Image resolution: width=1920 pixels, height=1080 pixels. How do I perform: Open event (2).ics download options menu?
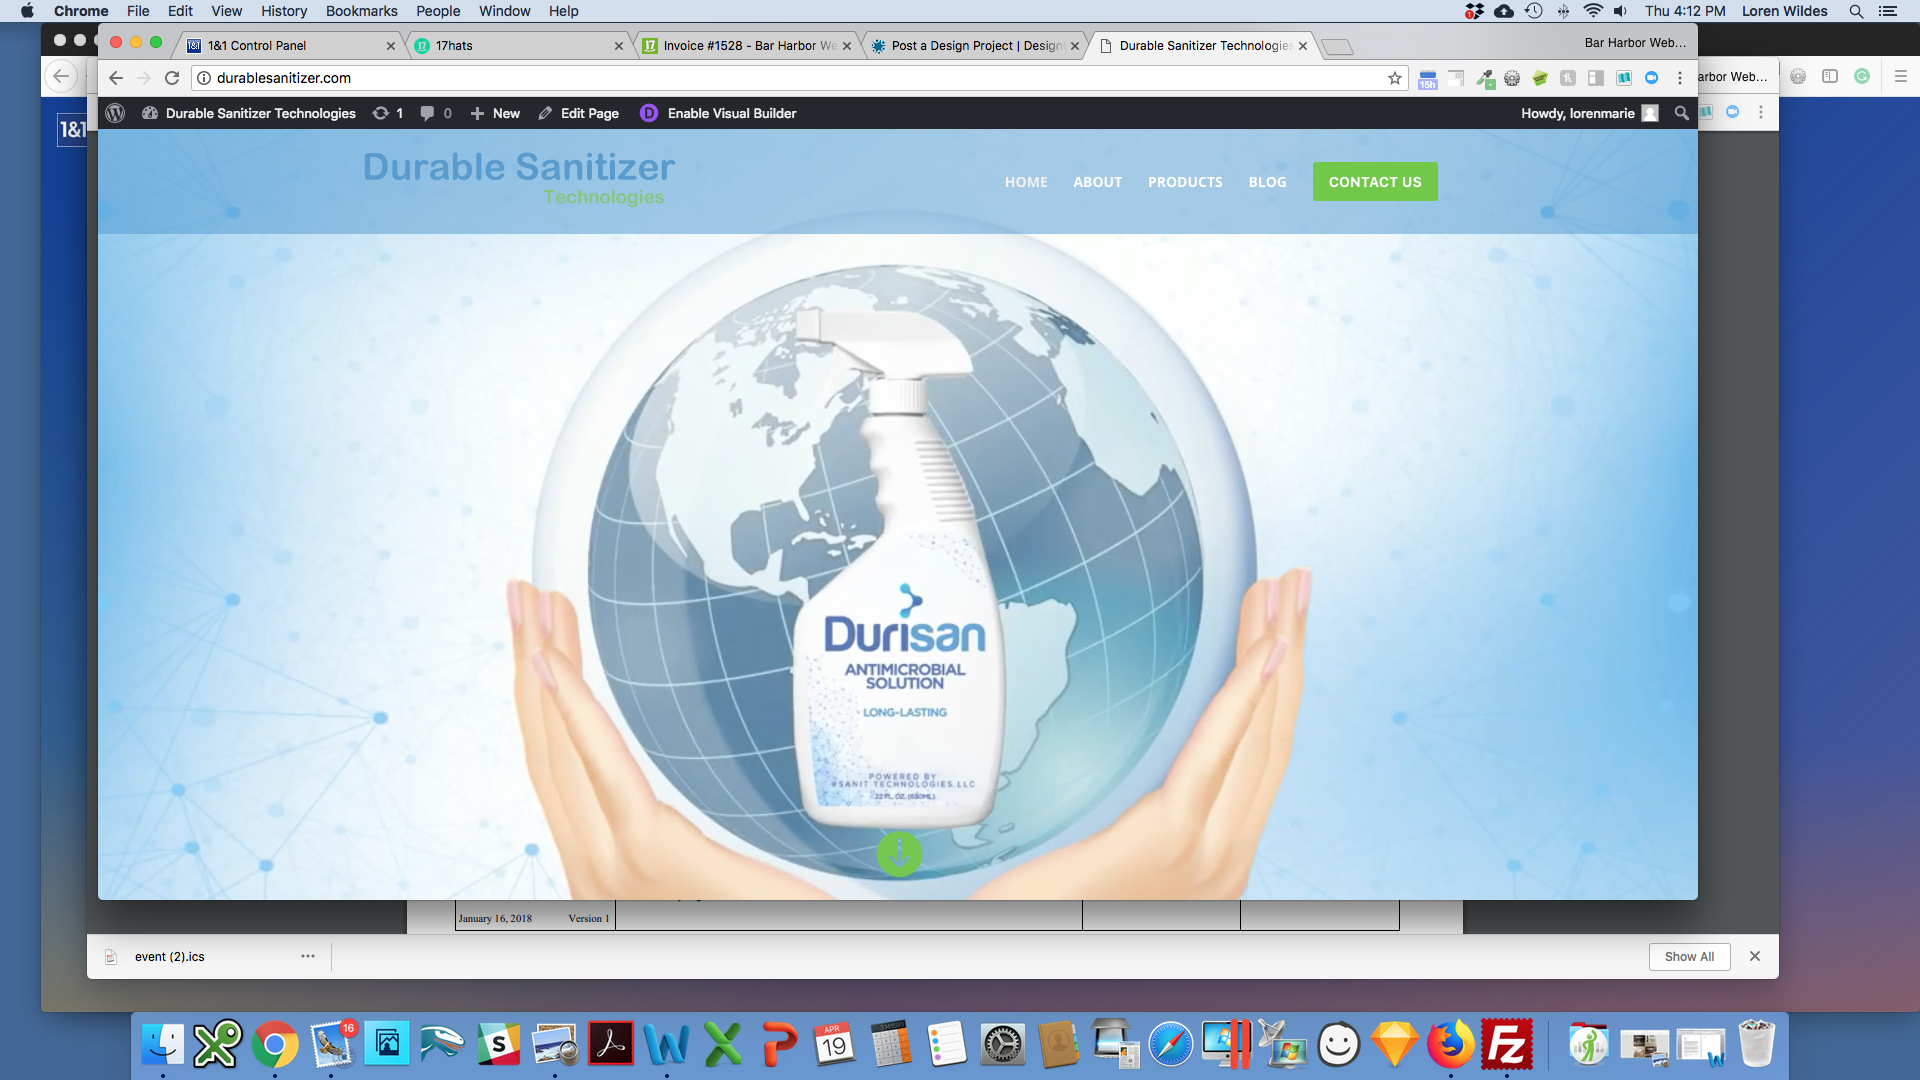click(308, 956)
